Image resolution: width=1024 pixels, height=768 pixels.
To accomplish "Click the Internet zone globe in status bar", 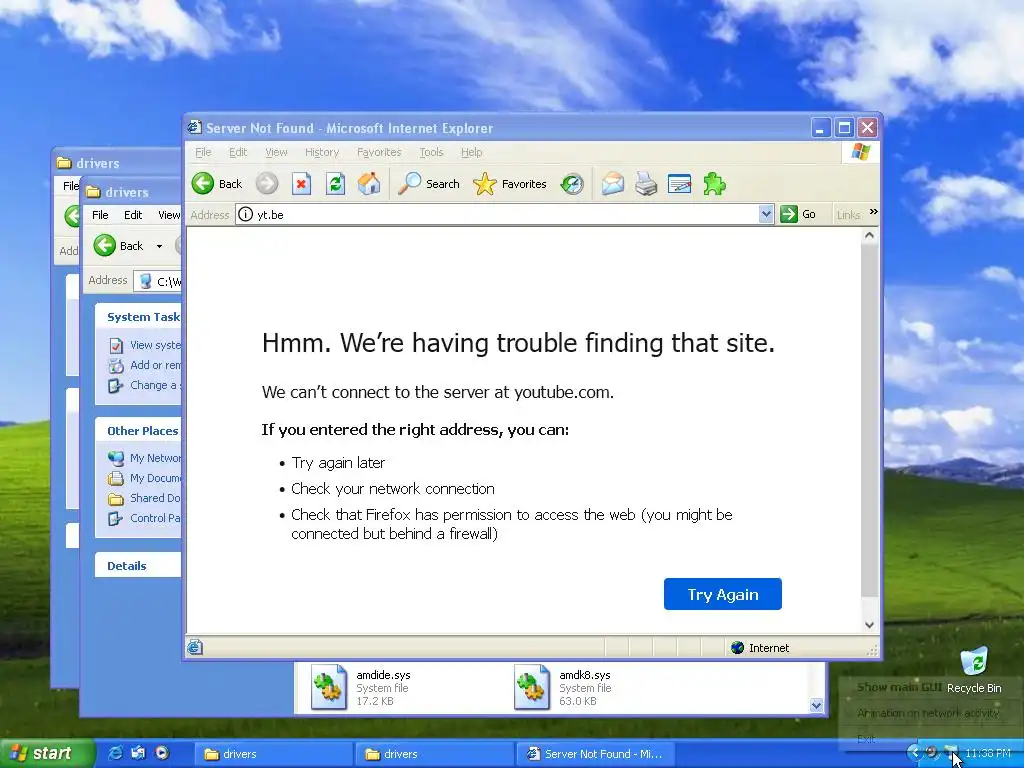I will coord(737,648).
